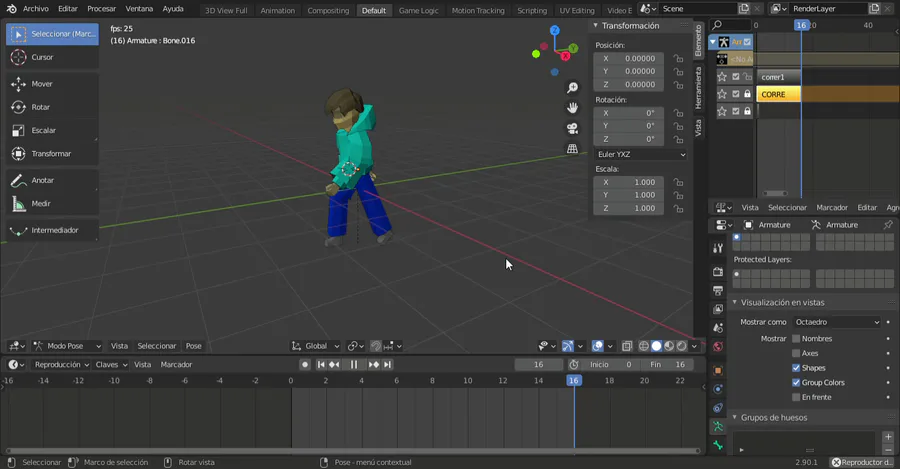Click timeline horizontal scrollbar
Viewport: 900px width, 469px height.
tap(352, 451)
